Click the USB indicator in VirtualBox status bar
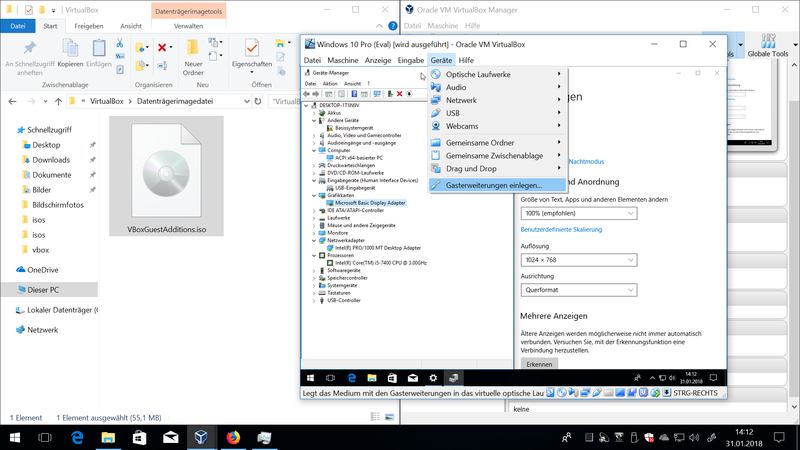The width and height of the screenshot is (800, 450). (596, 393)
